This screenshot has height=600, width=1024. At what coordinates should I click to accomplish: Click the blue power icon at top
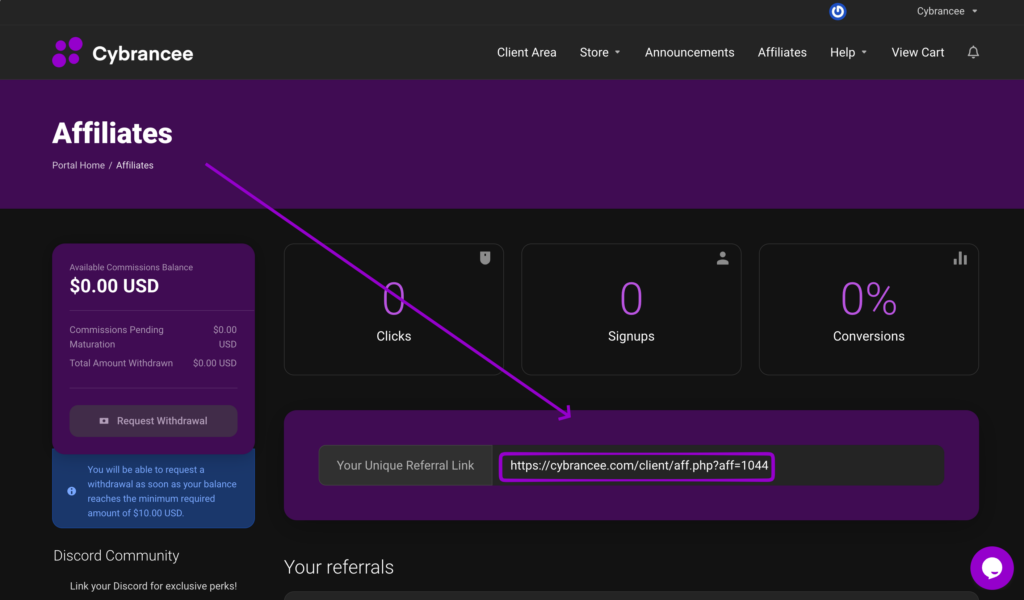[x=837, y=11]
